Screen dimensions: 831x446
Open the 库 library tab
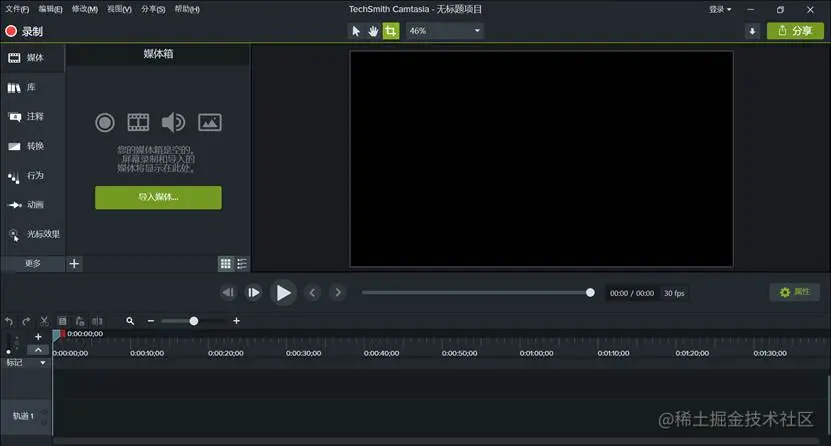(x=32, y=87)
